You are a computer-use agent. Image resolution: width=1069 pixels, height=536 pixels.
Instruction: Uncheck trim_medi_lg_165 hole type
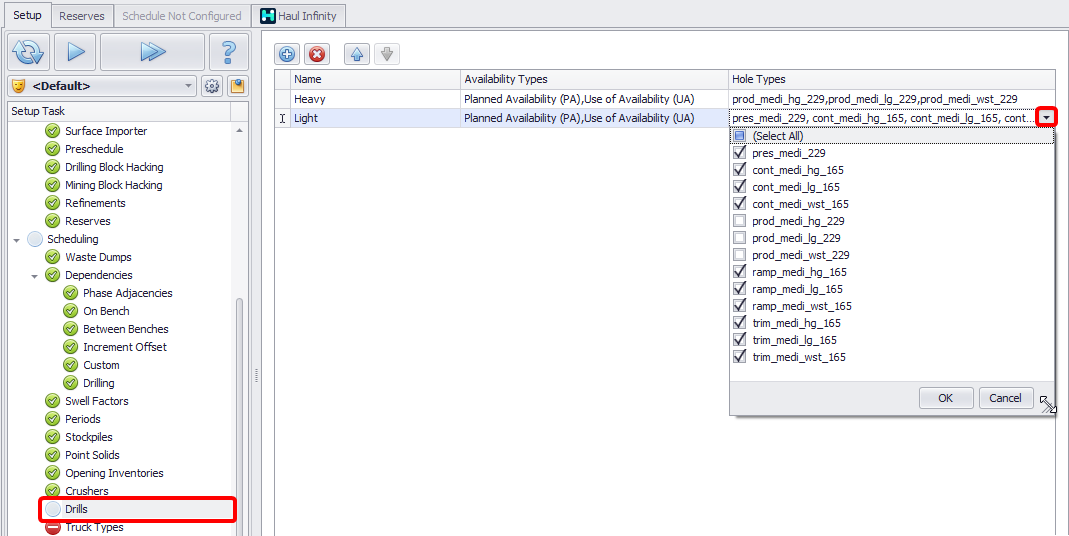pyautogui.click(x=739, y=340)
